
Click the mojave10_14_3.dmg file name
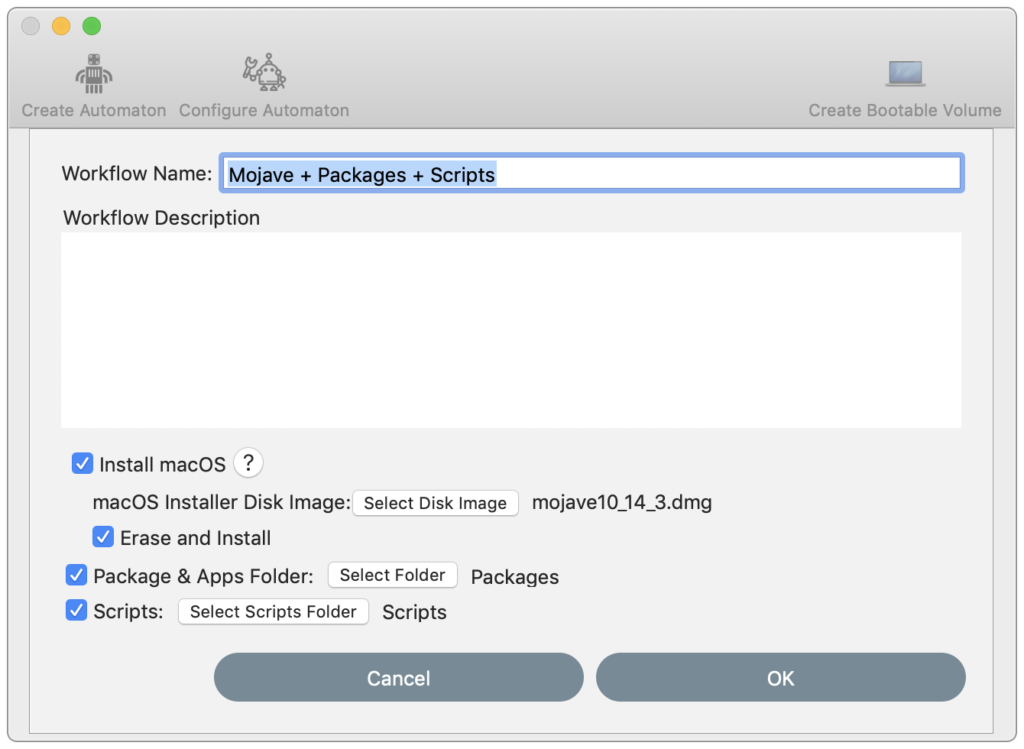coord(622,503)
